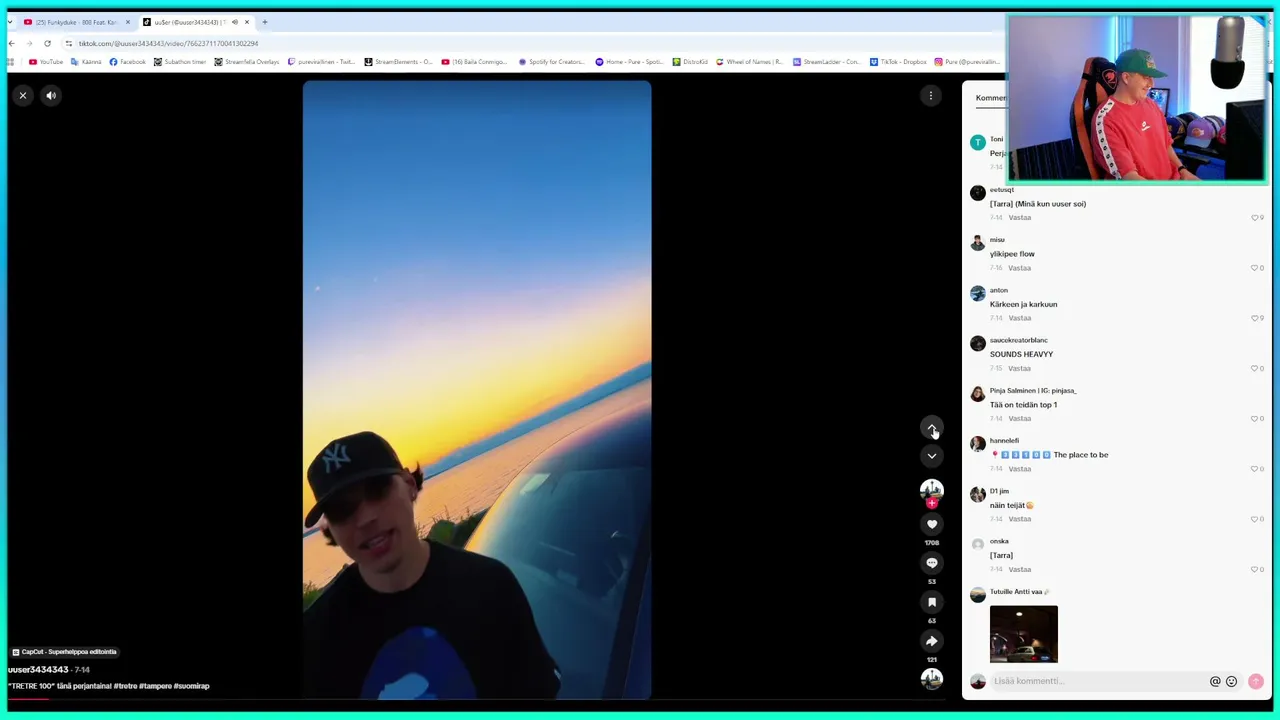Screen dimensions: 1280x720
Task: Switch to the Kommentit tab
Action: pyautogui.click(x=991, y=98)
